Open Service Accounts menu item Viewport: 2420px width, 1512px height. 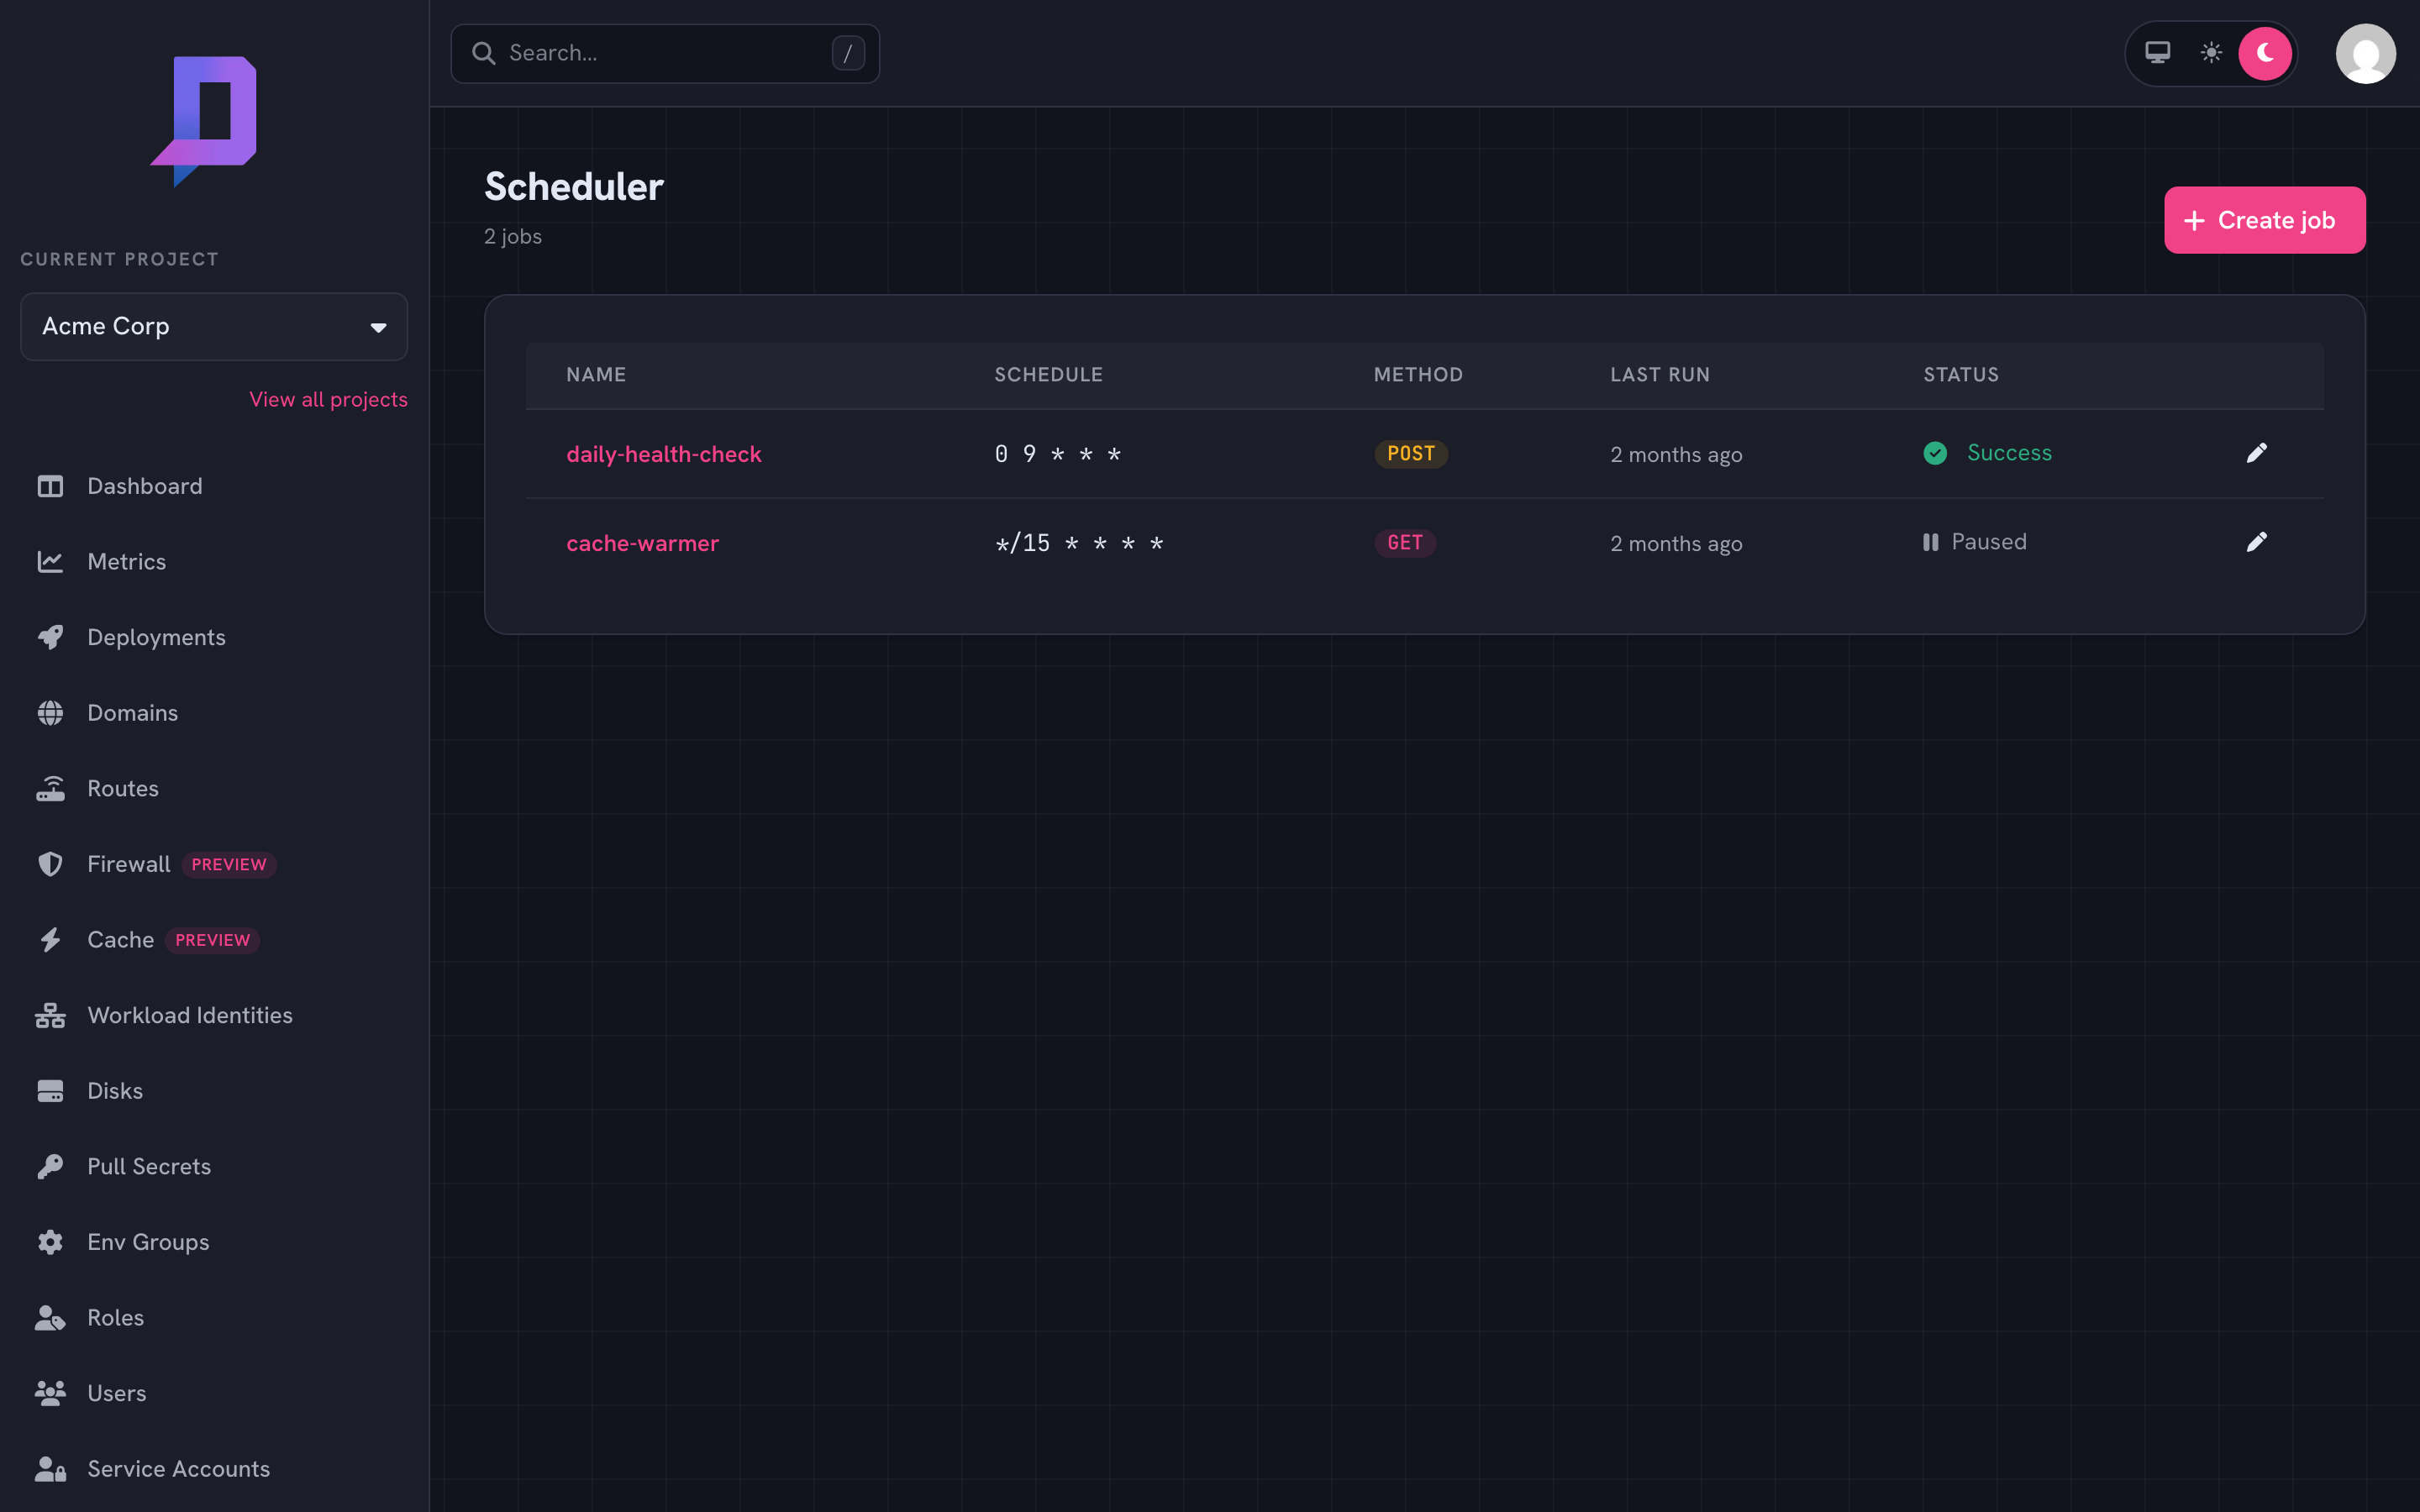point(179,1469)
